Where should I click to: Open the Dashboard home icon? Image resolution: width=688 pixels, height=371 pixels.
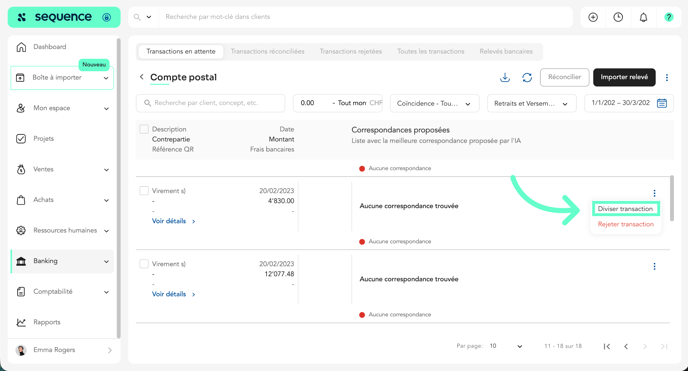(x=21, y=47)
